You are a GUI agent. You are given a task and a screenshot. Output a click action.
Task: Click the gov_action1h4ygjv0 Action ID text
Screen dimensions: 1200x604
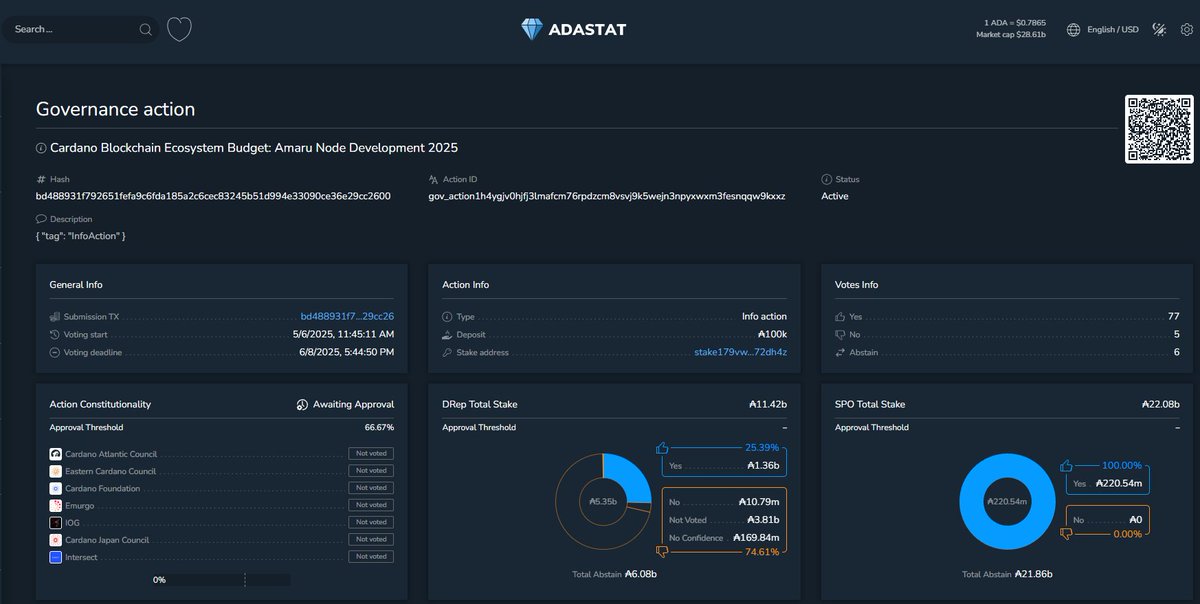[607, 196]
